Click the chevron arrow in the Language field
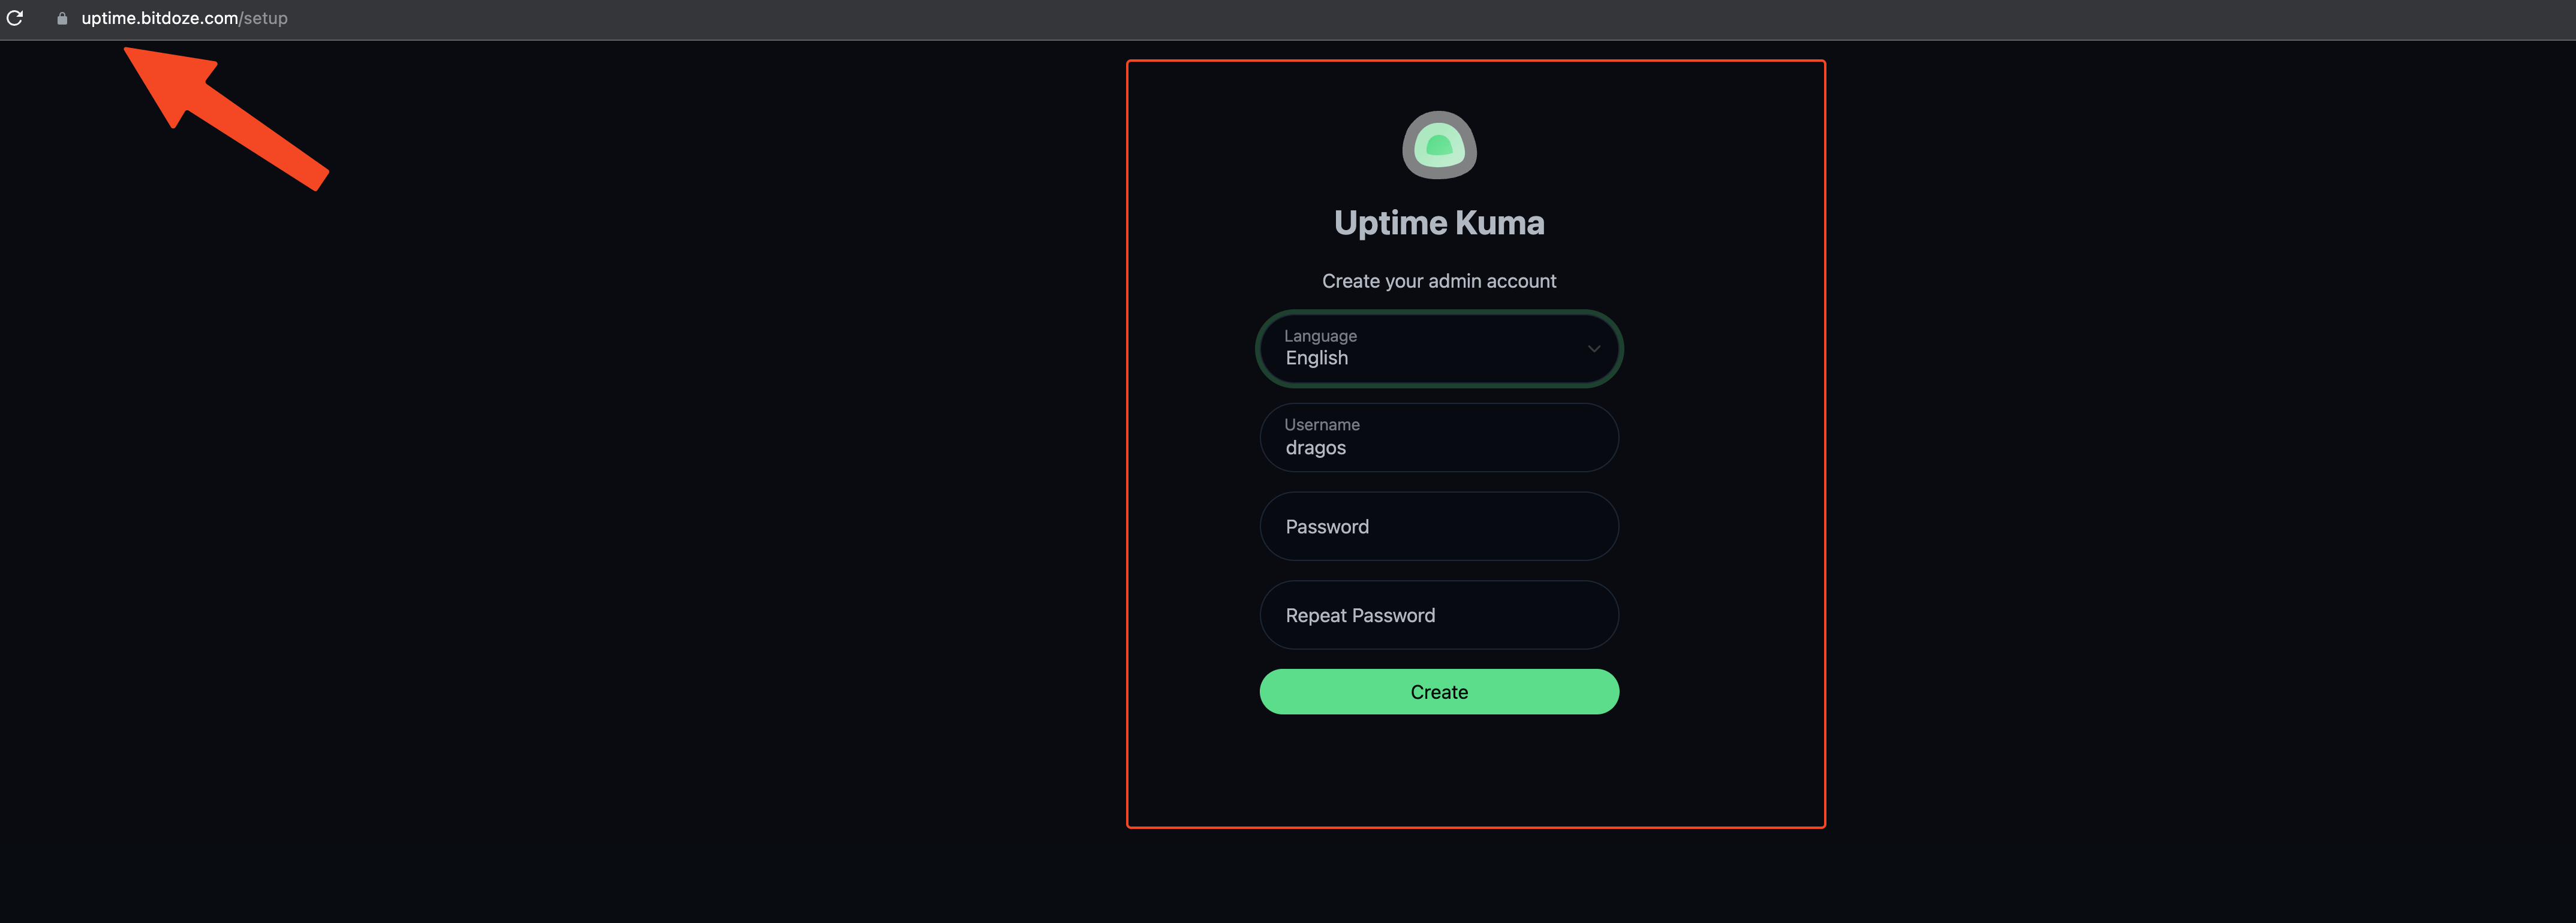 (1594, 349)
